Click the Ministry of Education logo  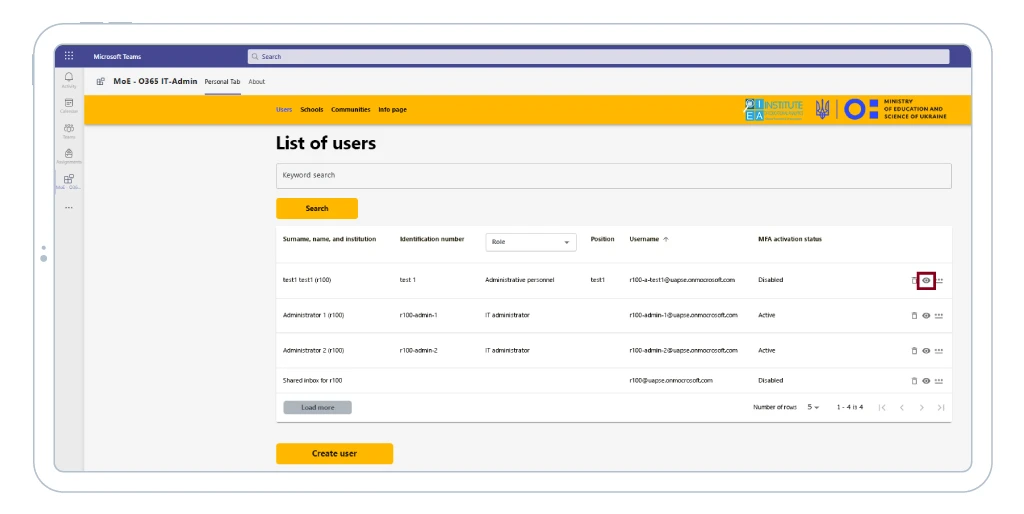pos(895,109)
